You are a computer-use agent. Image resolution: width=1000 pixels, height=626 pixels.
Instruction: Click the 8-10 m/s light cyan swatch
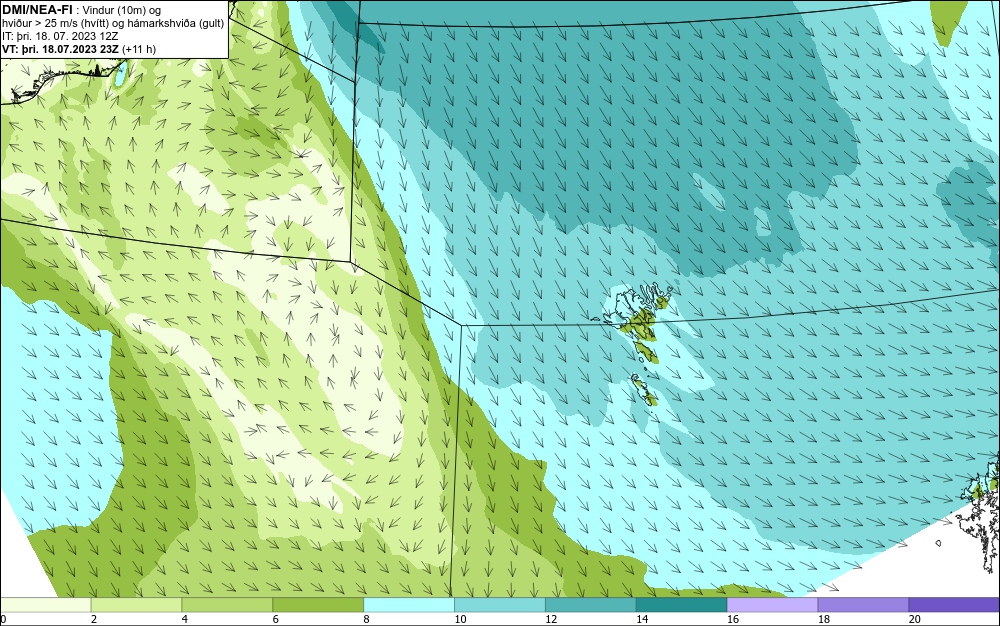pos(409,605)
